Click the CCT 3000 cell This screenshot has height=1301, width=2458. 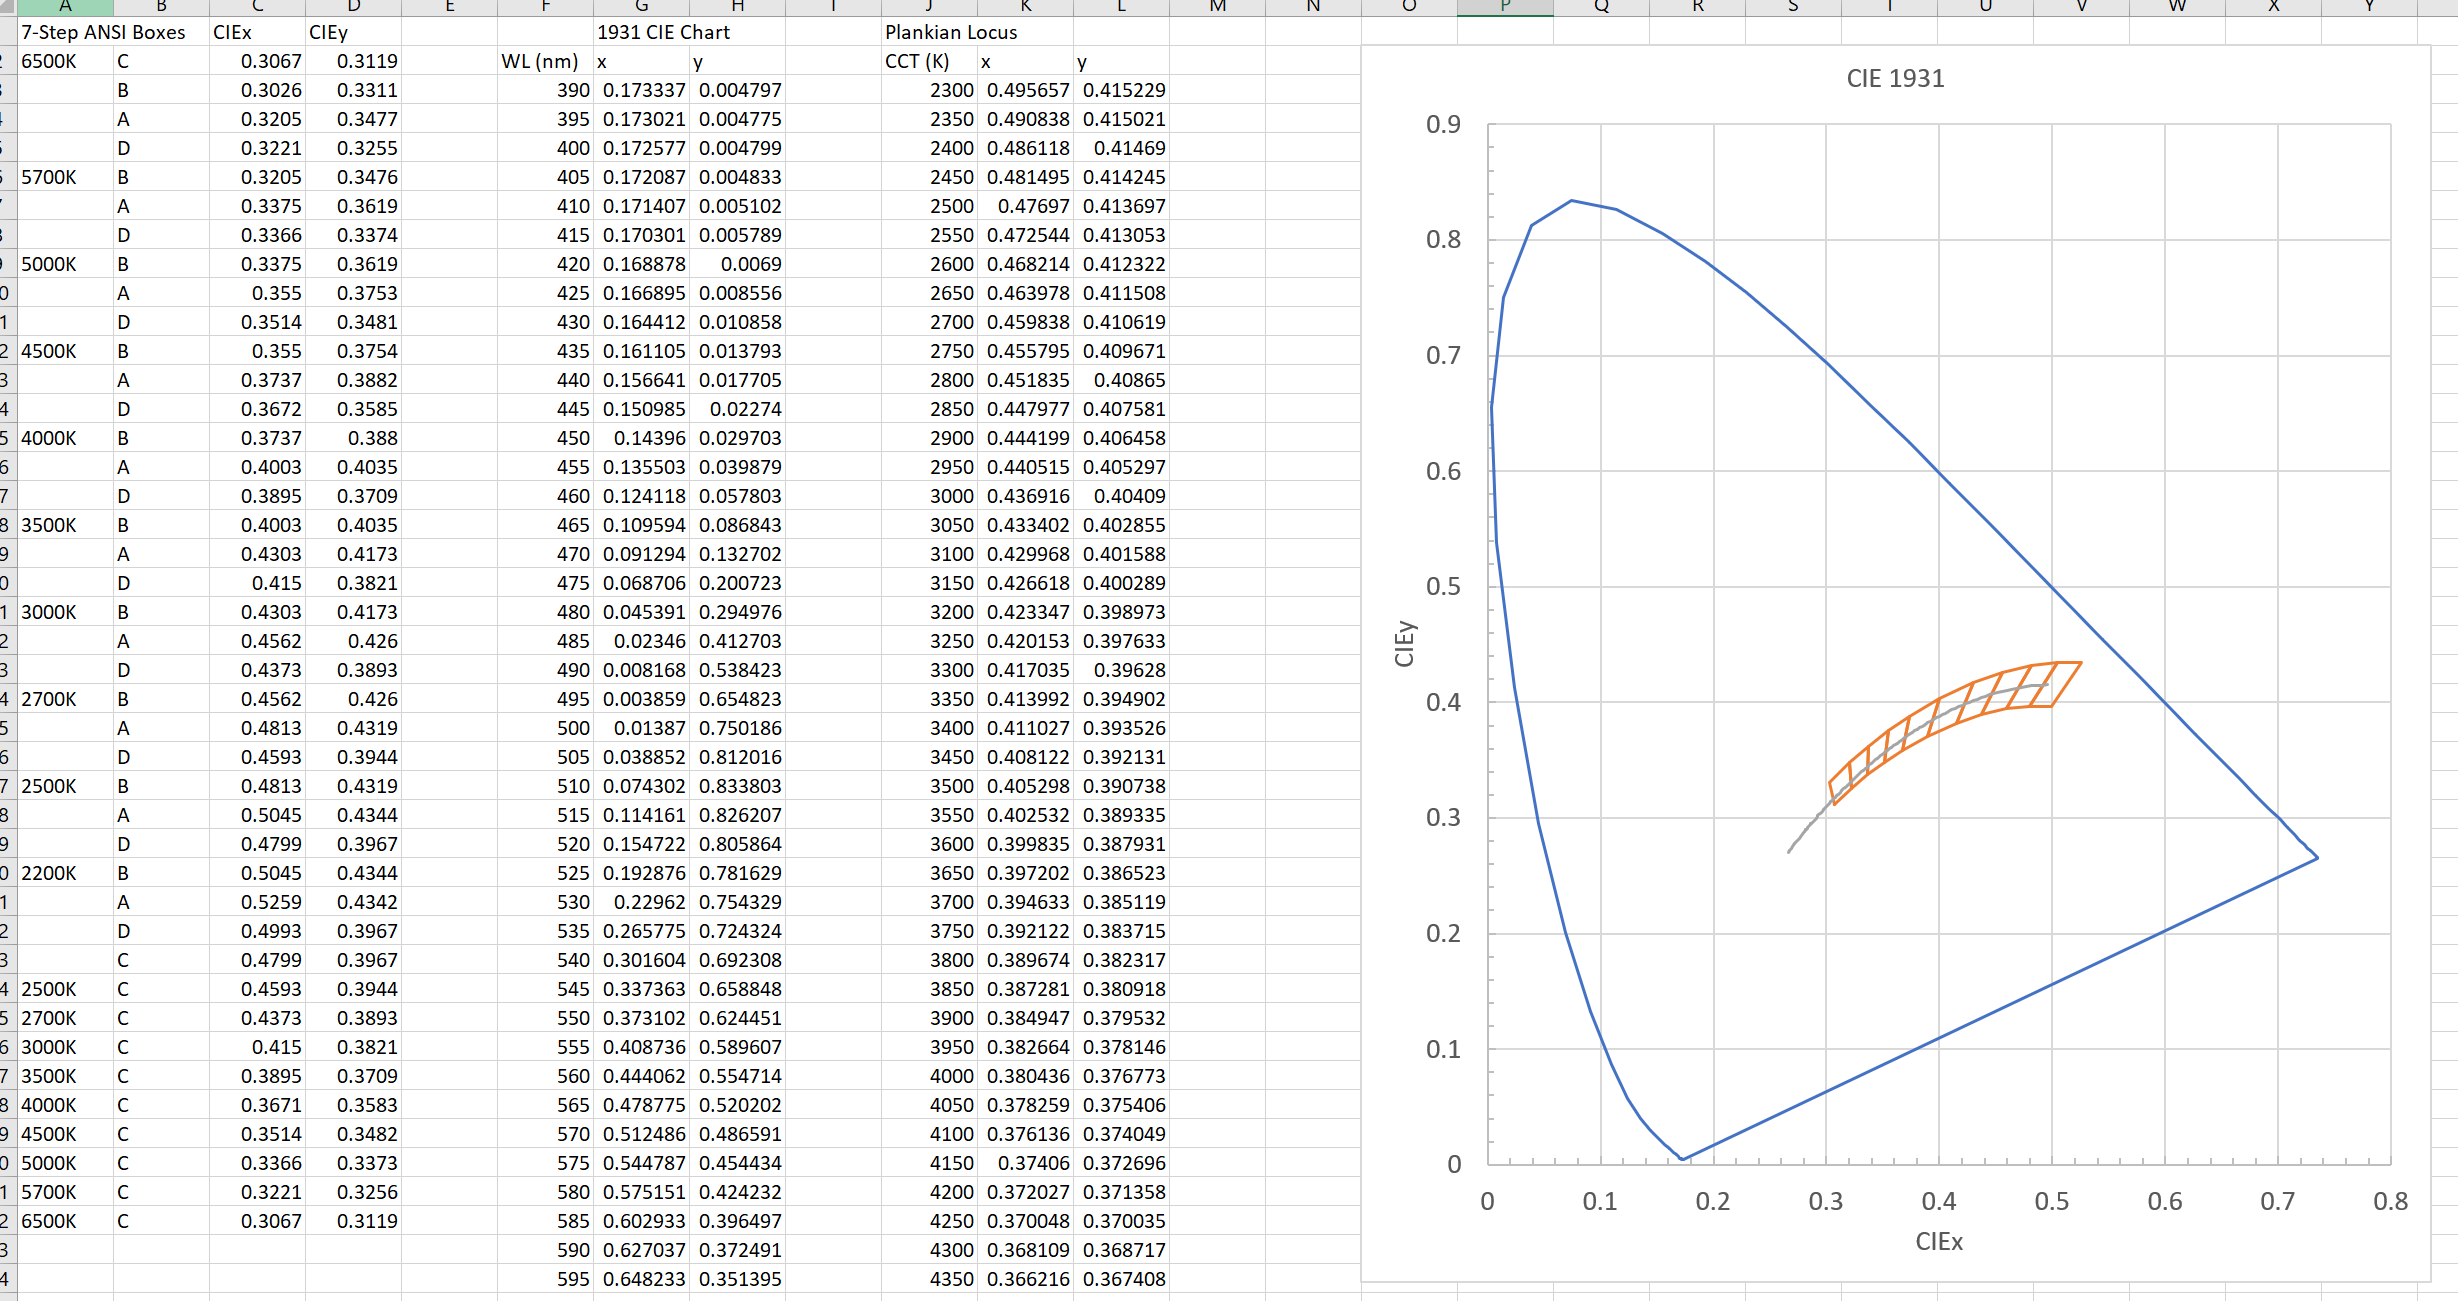tap(951, 496)
